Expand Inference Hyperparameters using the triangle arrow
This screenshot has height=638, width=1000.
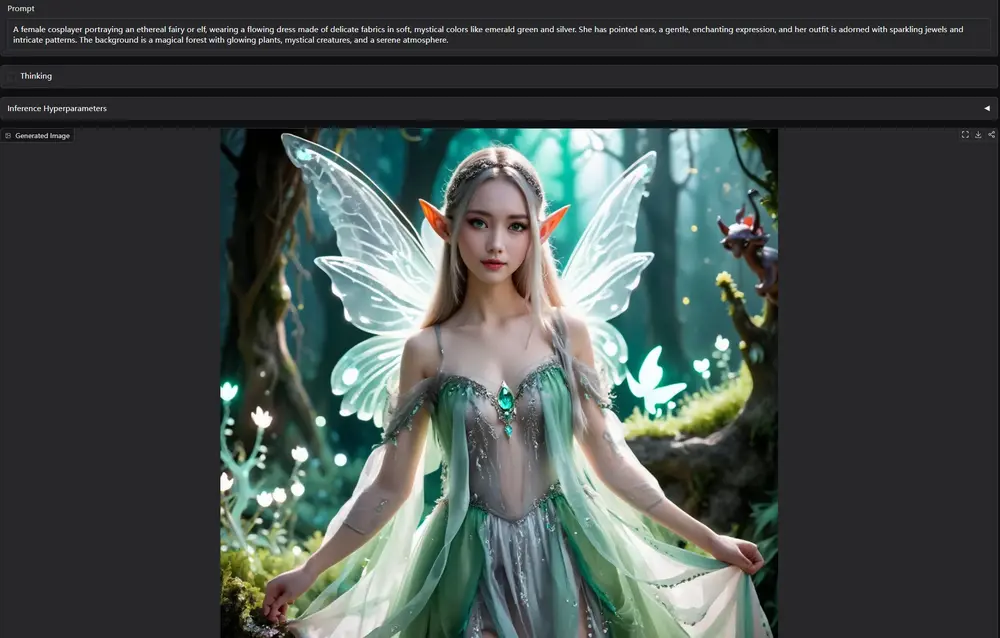(986, 108)
